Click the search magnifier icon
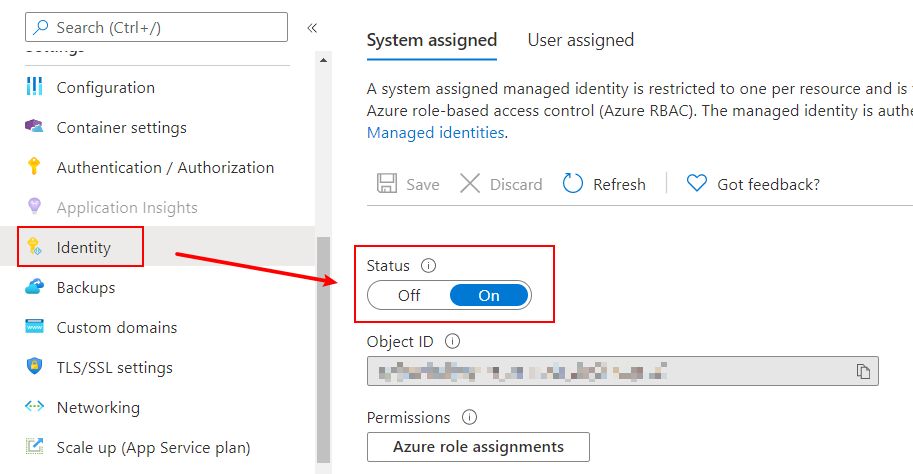This screenshot has height=474, width=913. pyautogui.click(x=41, y=27)
